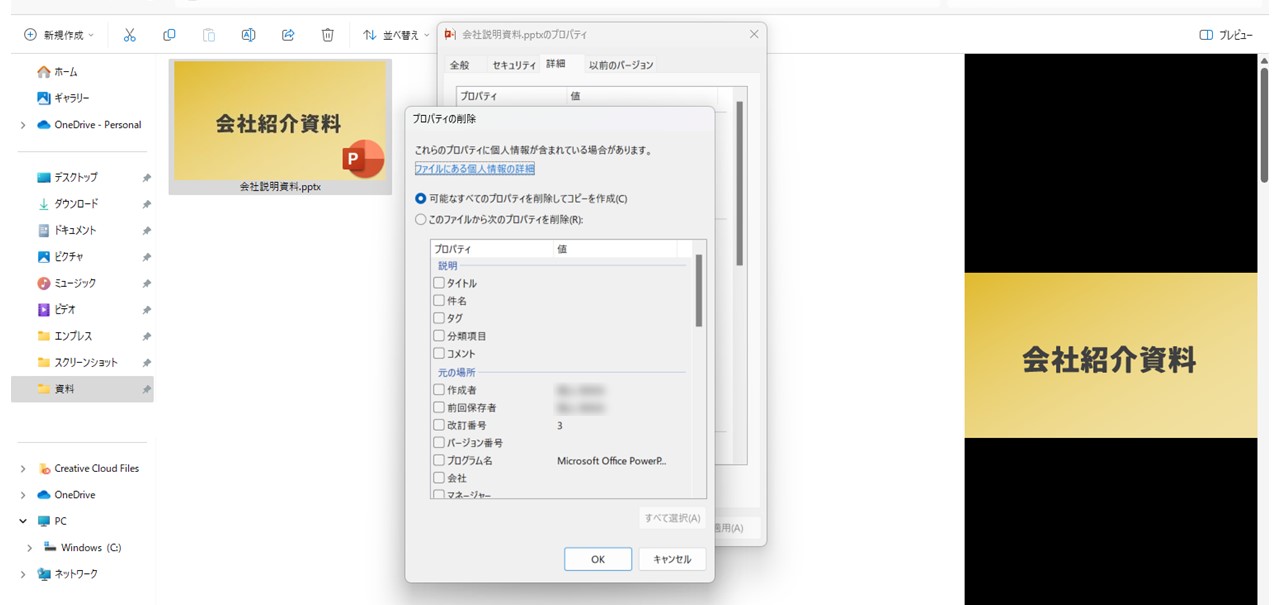Check the 分類項目 property checkbox

(x=439, y=336)
